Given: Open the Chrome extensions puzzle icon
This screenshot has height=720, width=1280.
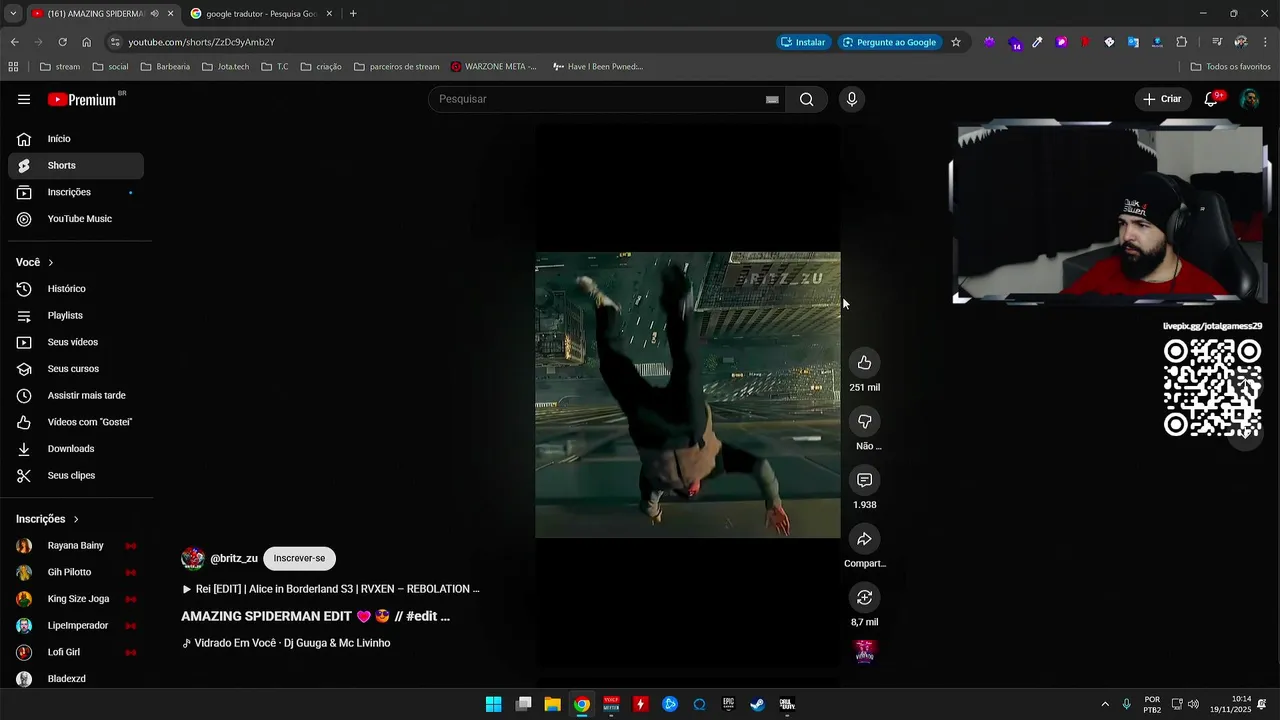Looking at the screenshot, I should pos(1182,42).
